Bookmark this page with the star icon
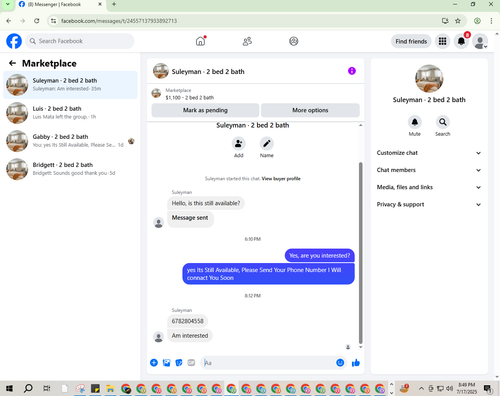 [x=458, y=21]
